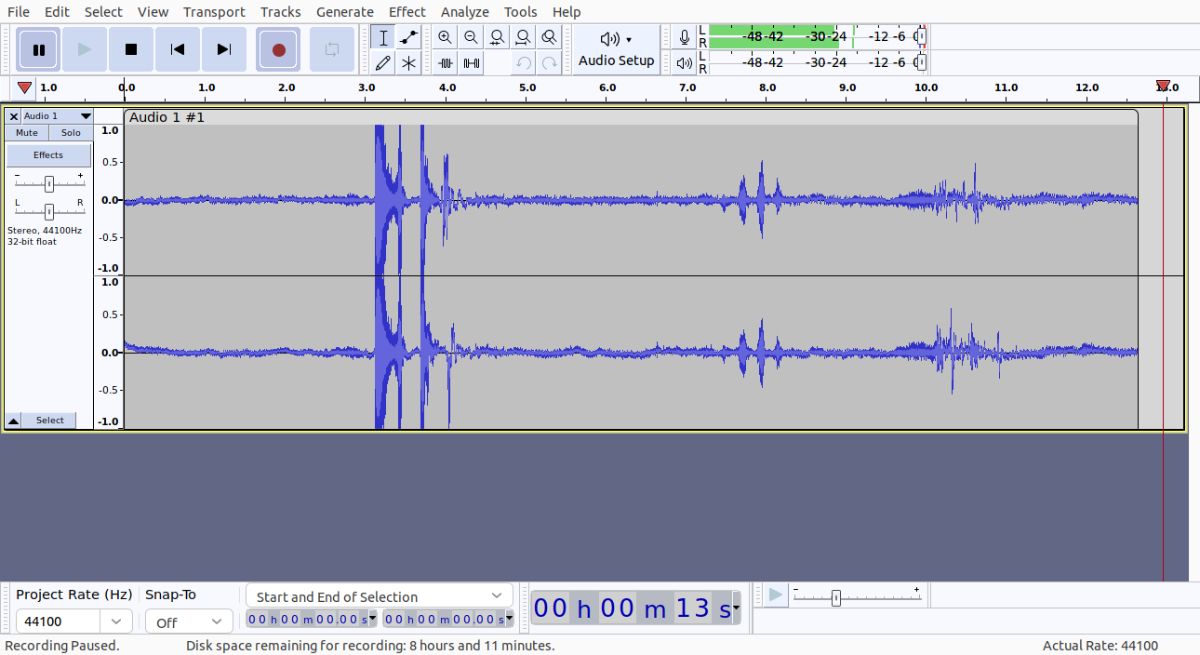The image size is (1200, 655).
Task: Click the speaker Playback Meter icon
Action: point(684,62)
